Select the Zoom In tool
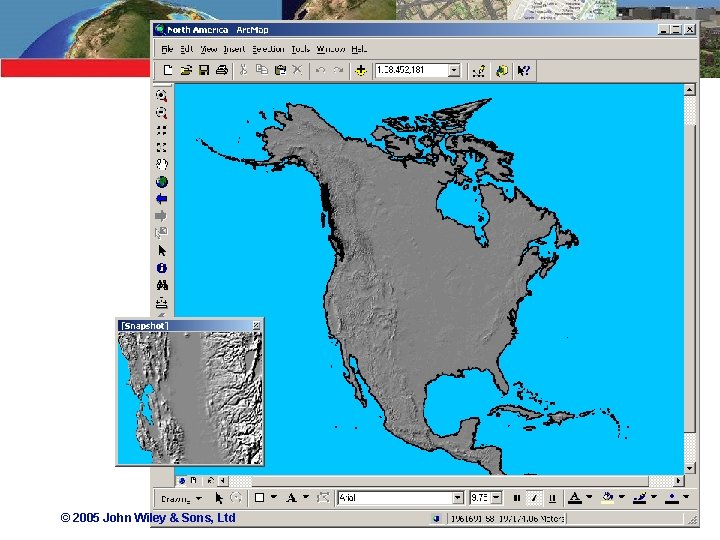The width and height of the screenshot is (720, 540). 161,96
